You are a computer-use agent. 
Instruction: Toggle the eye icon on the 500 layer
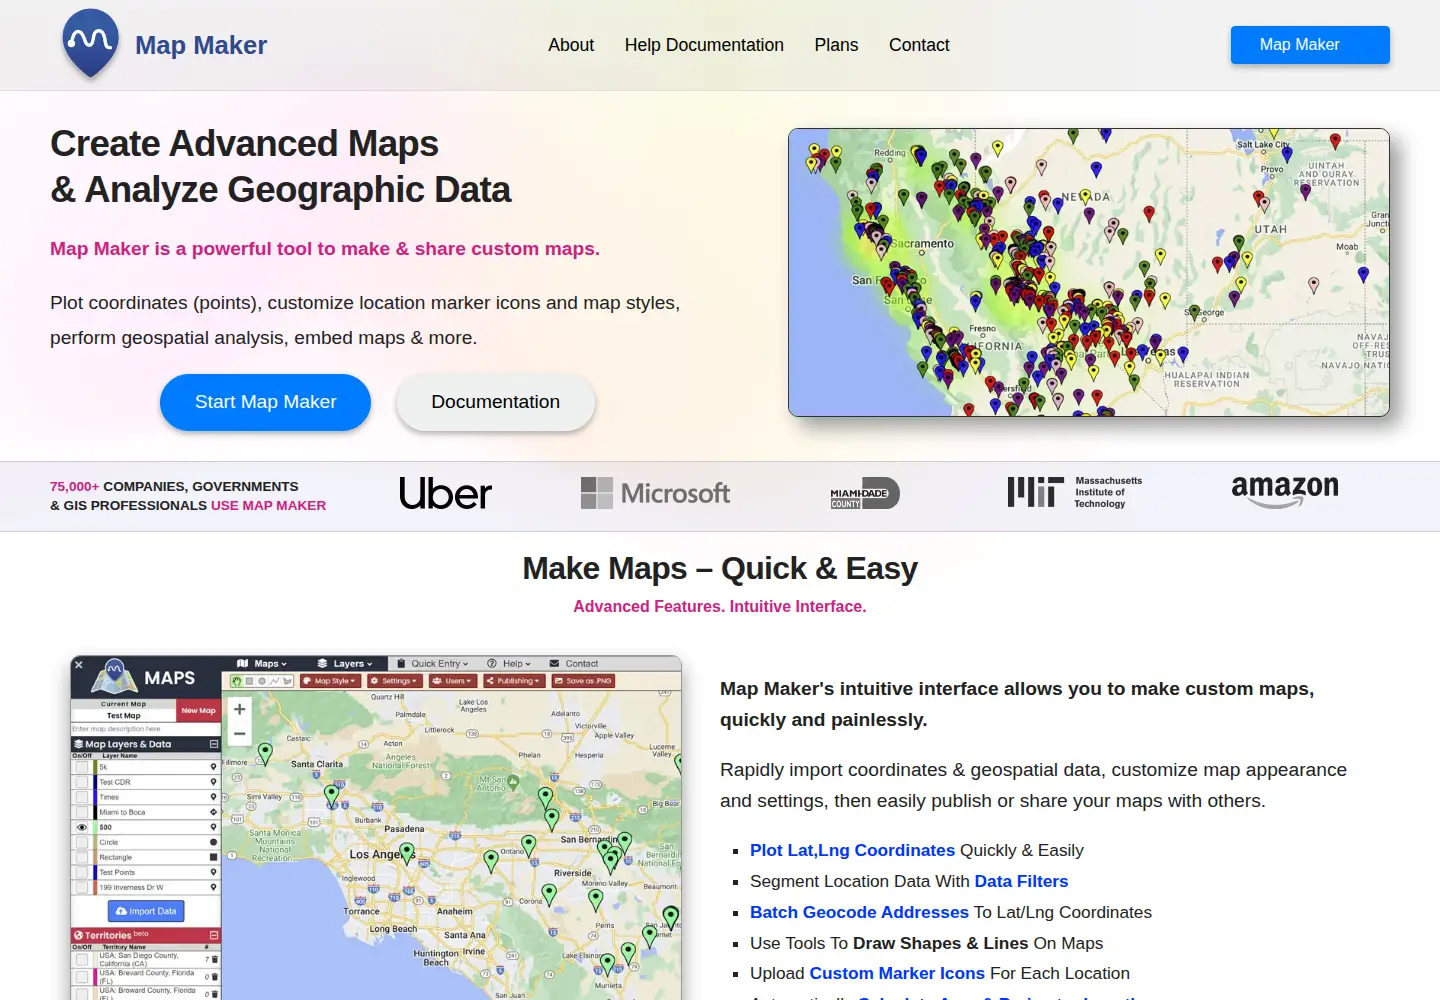pos(82,827)
